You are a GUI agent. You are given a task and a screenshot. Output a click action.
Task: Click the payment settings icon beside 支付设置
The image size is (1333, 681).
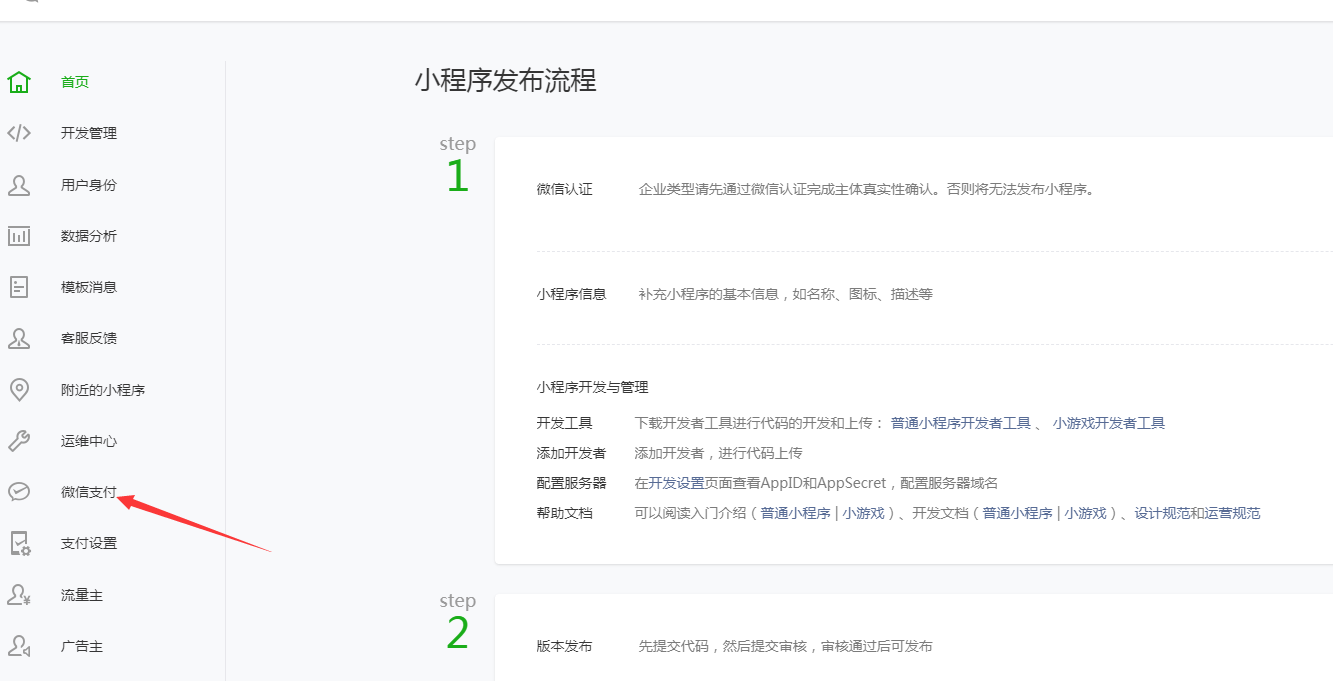click(19, 543)
